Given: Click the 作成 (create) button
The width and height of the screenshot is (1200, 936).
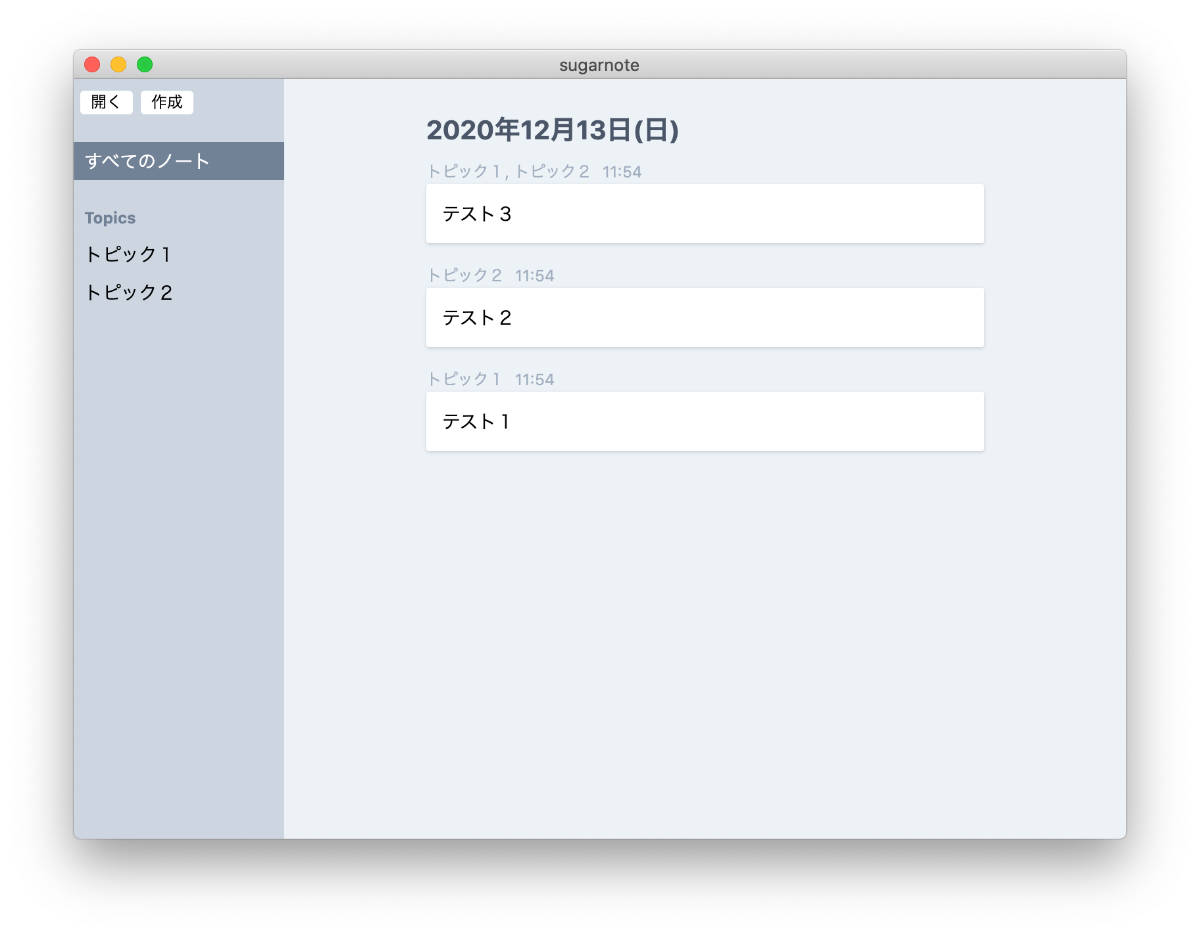Looking at the screenshot, I should click(167, 102).
